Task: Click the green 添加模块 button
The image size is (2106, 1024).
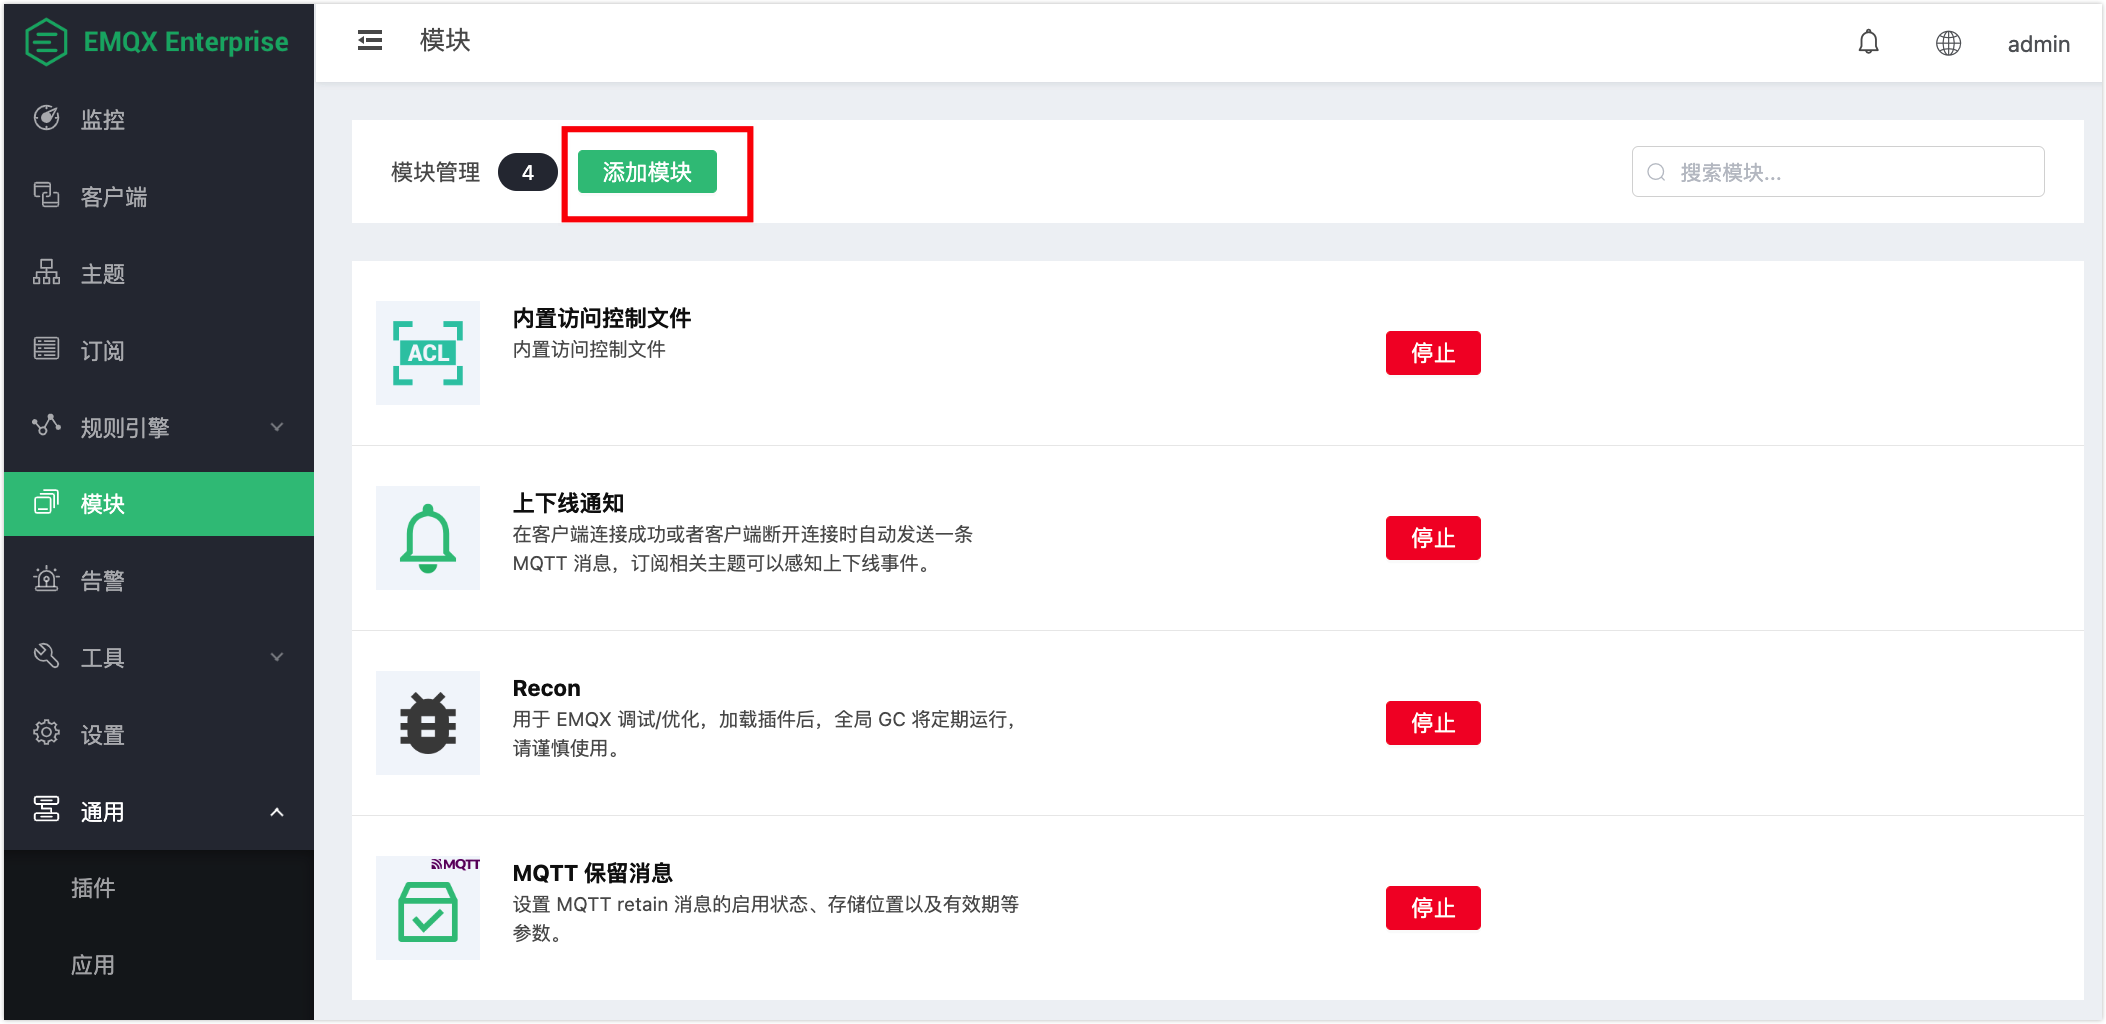Action: pos(647,172)
